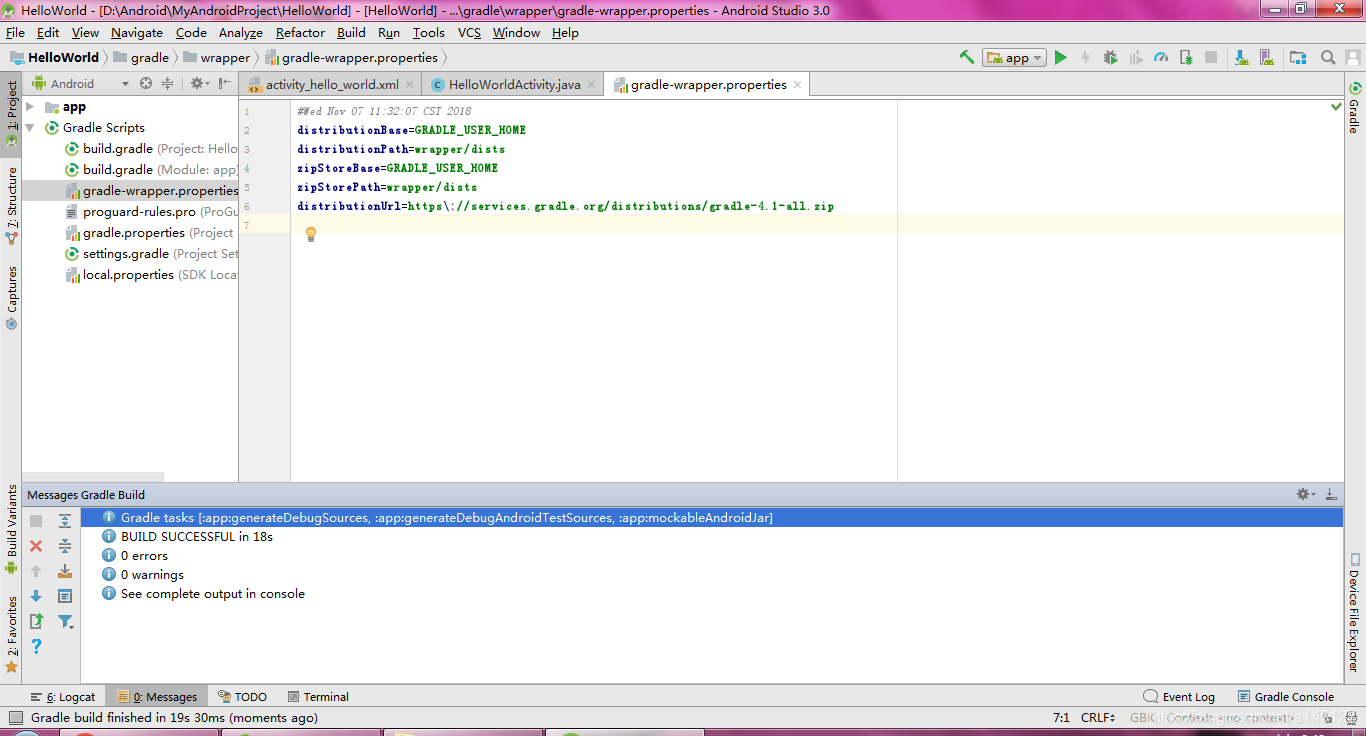1366x736 pixels.
Task: Open the Android Profiler gauge icon
Action: 1160,57
